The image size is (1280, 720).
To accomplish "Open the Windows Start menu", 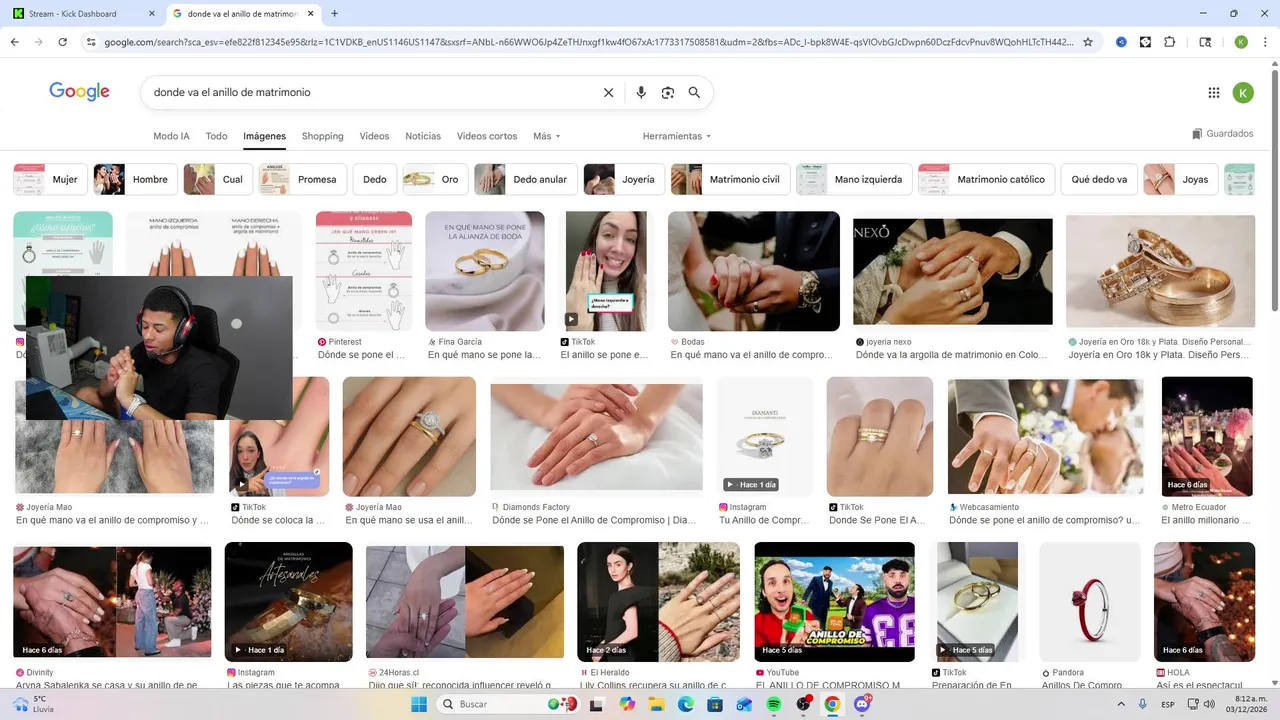I will 419,704.
